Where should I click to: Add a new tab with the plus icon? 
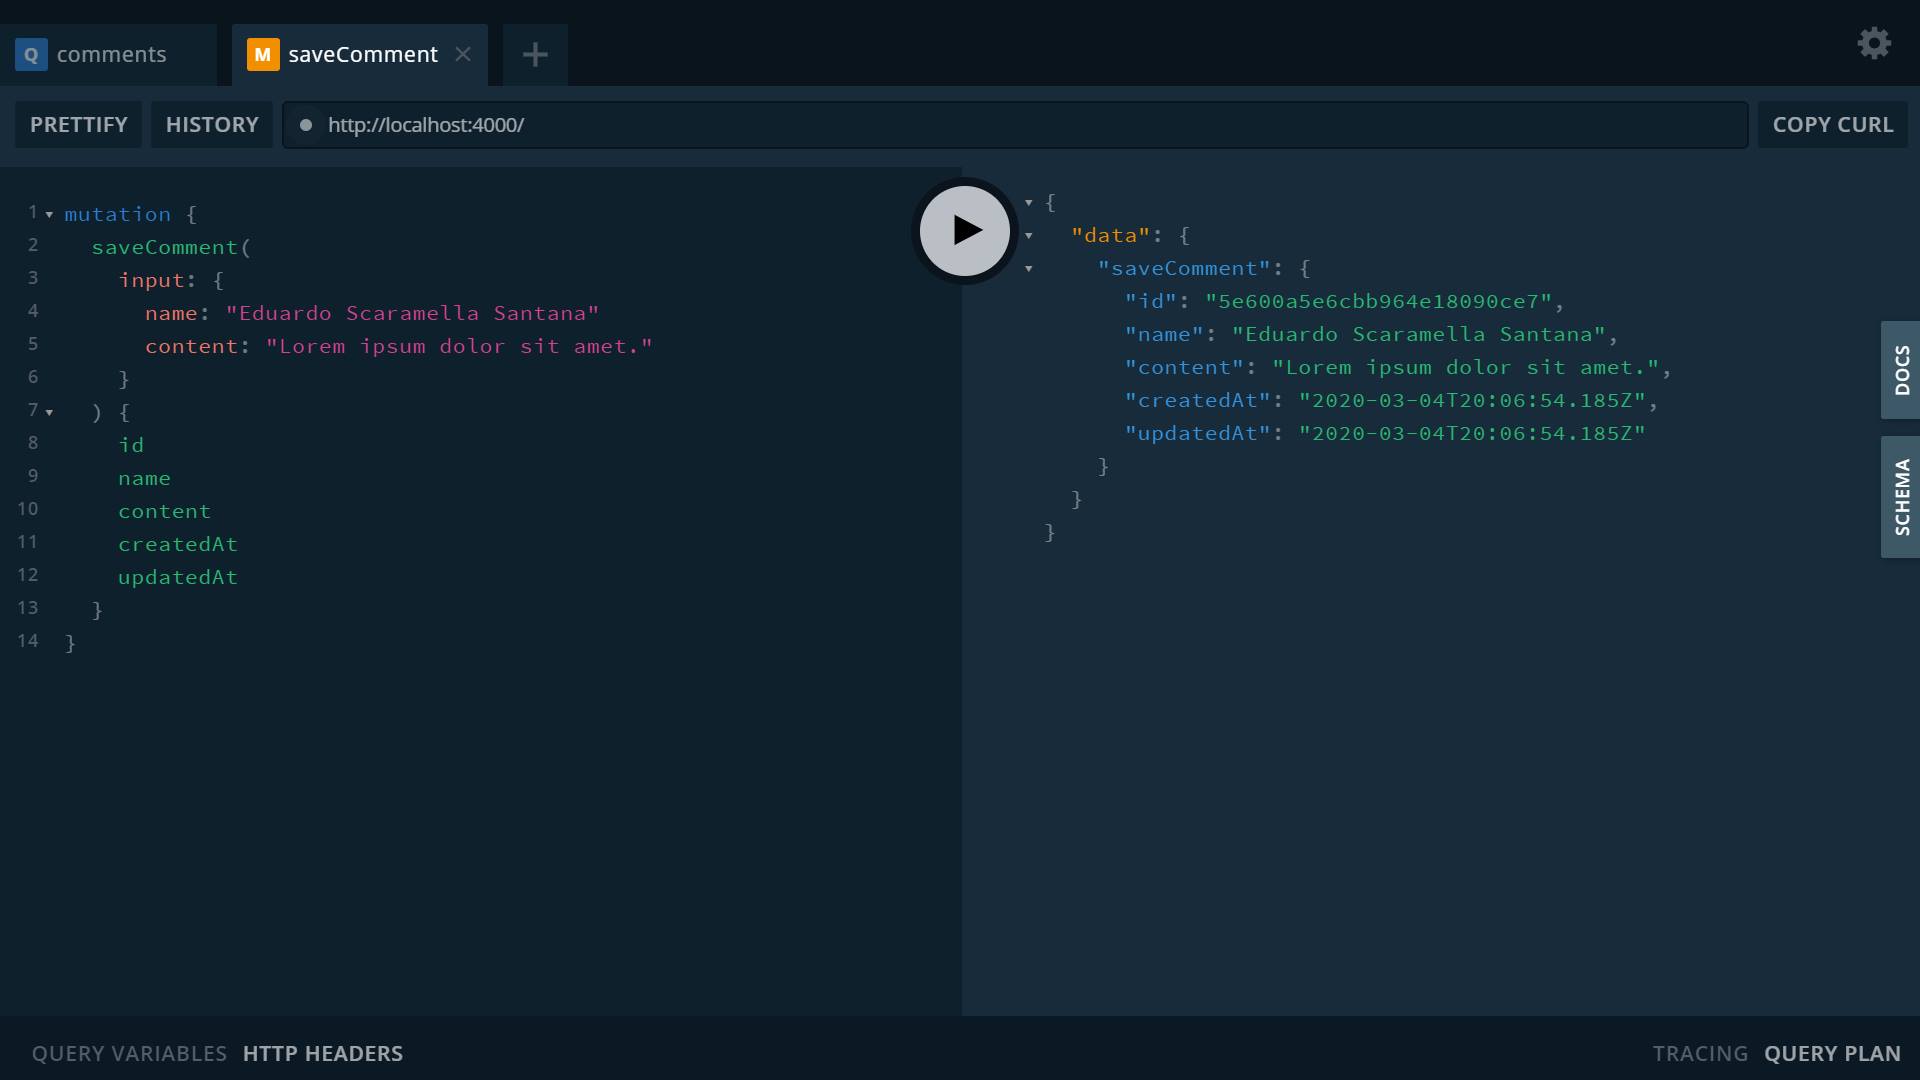pyautogui.click(x=535, y=55)
